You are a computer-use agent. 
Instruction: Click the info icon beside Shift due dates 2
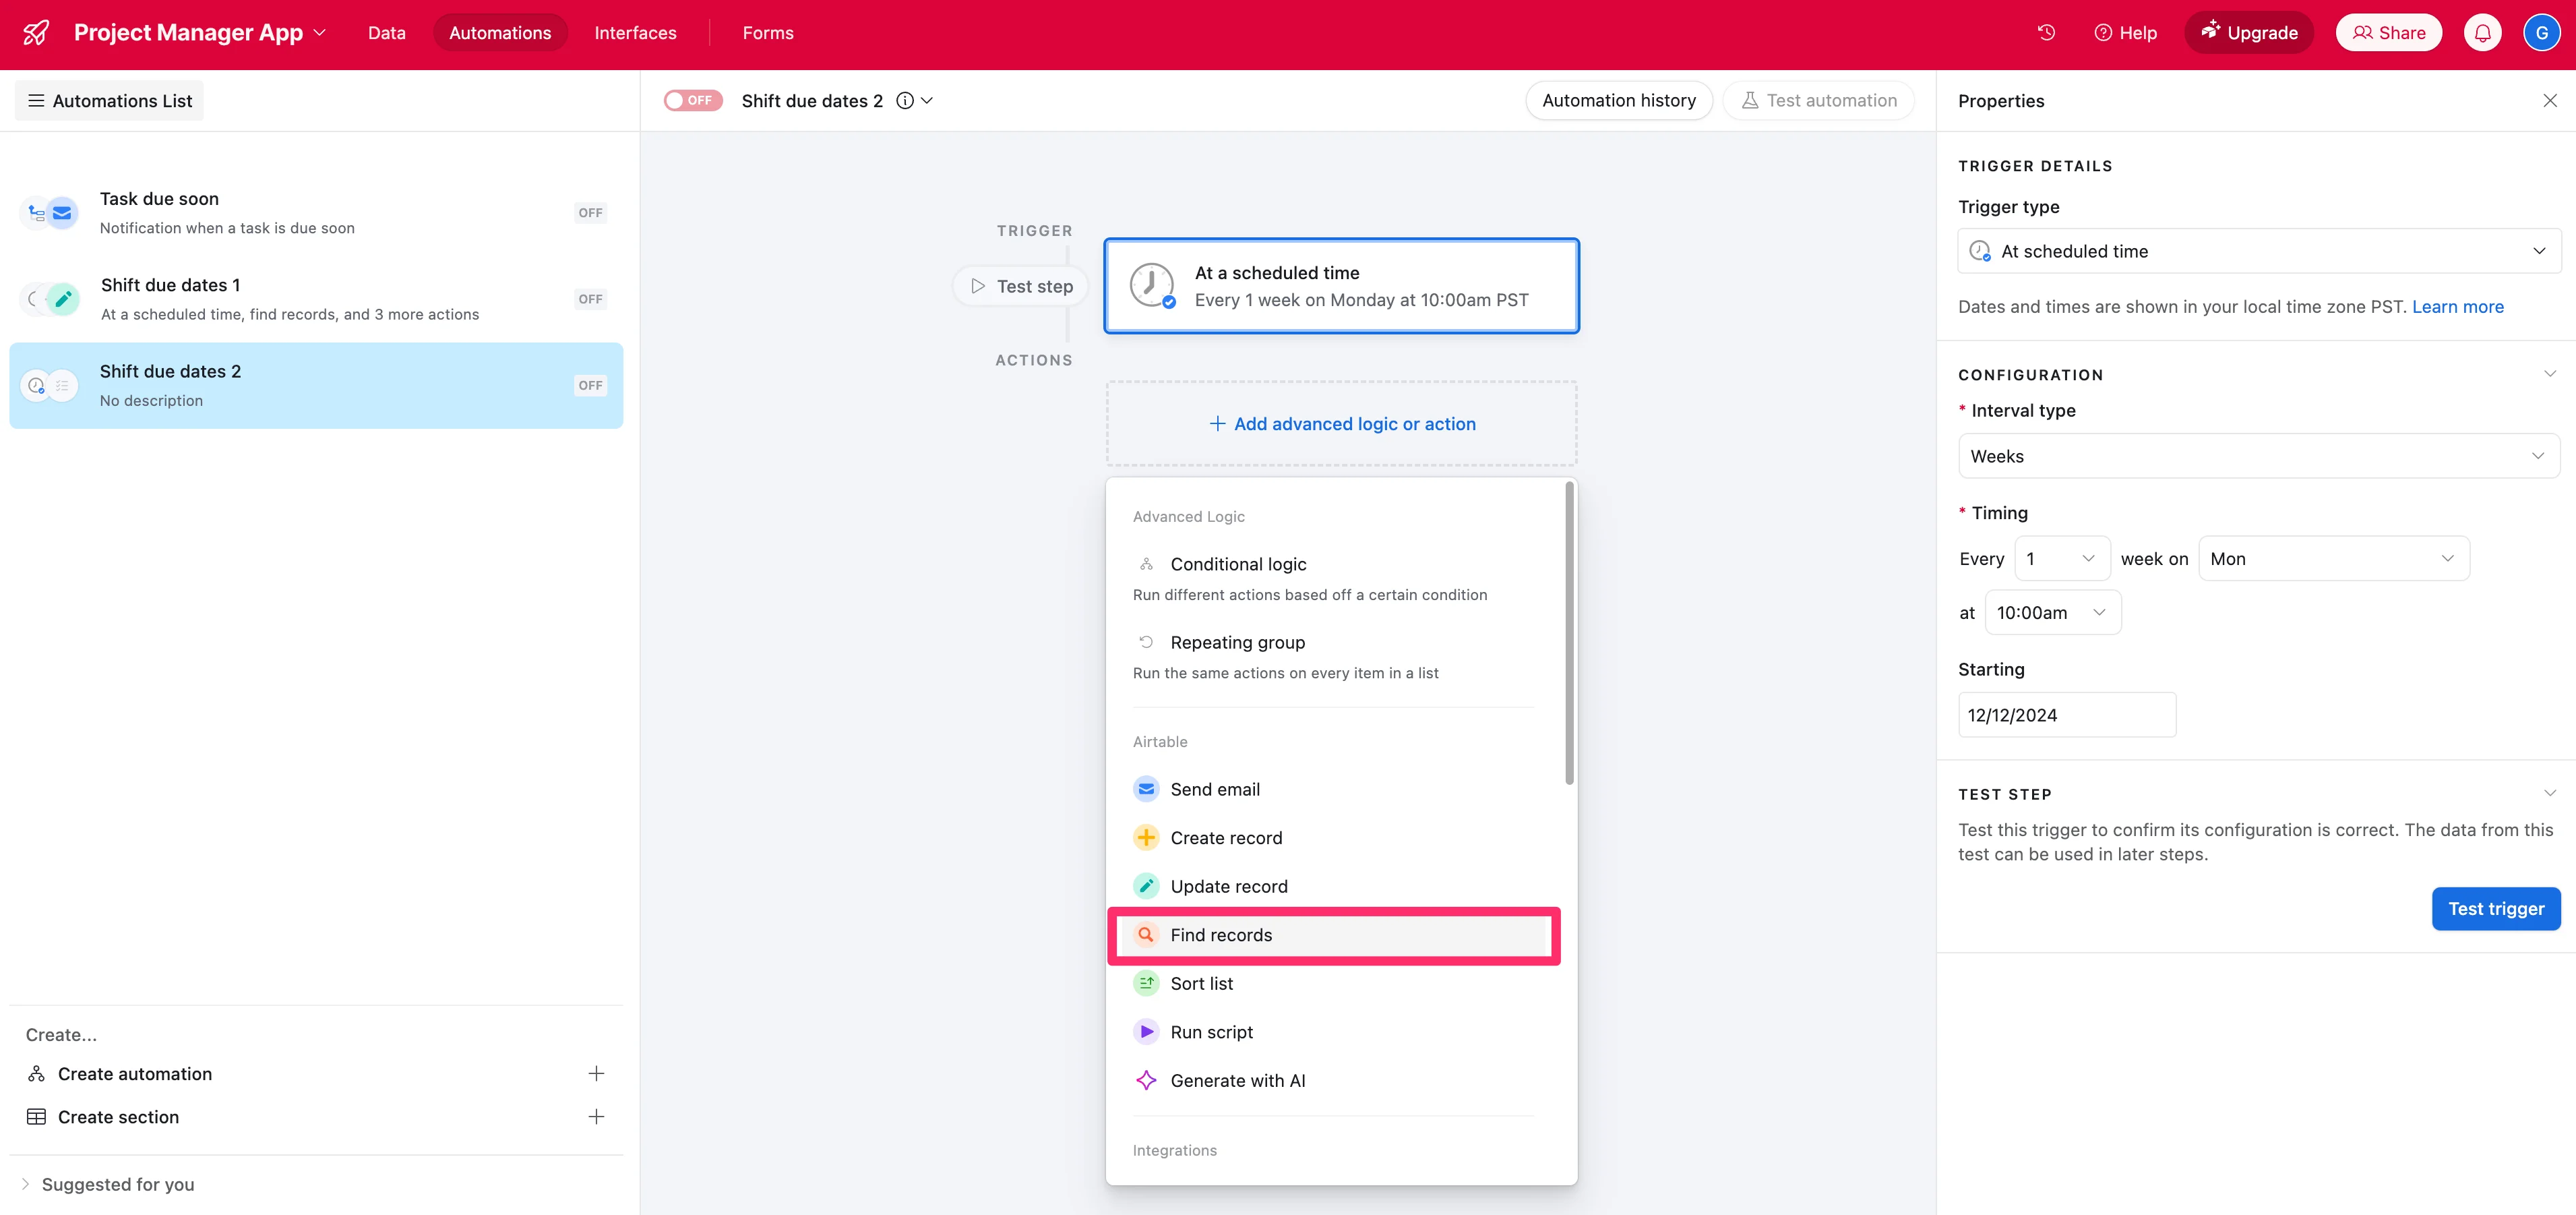click(904, 101)
